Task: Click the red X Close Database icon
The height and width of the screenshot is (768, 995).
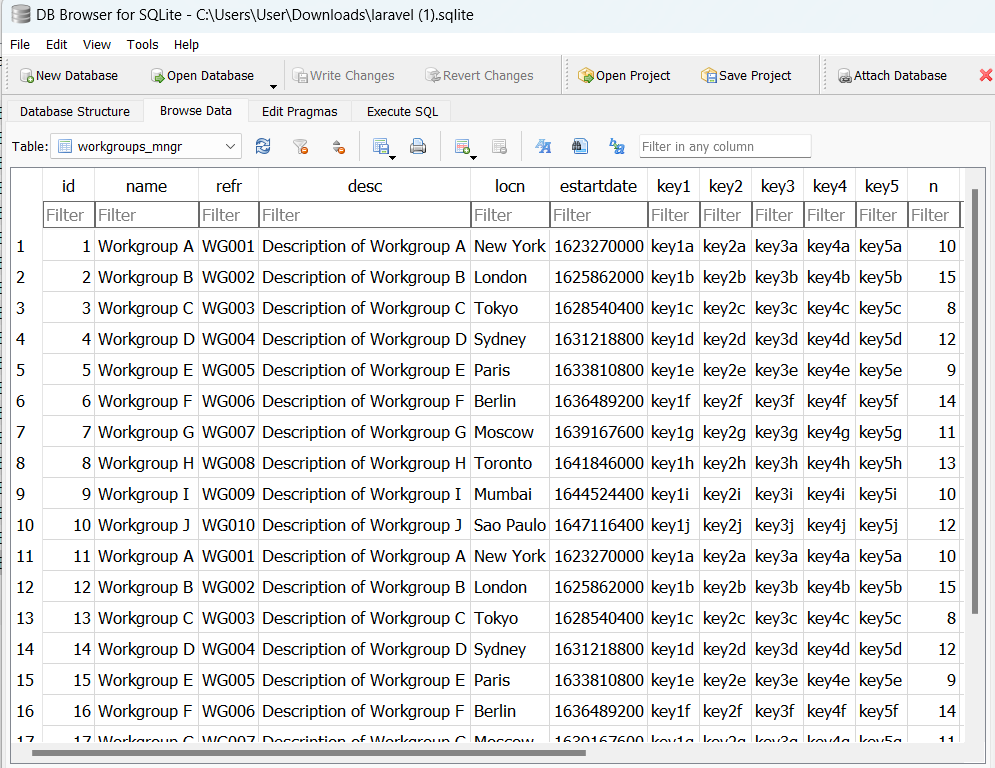Action: pos(985,76)
